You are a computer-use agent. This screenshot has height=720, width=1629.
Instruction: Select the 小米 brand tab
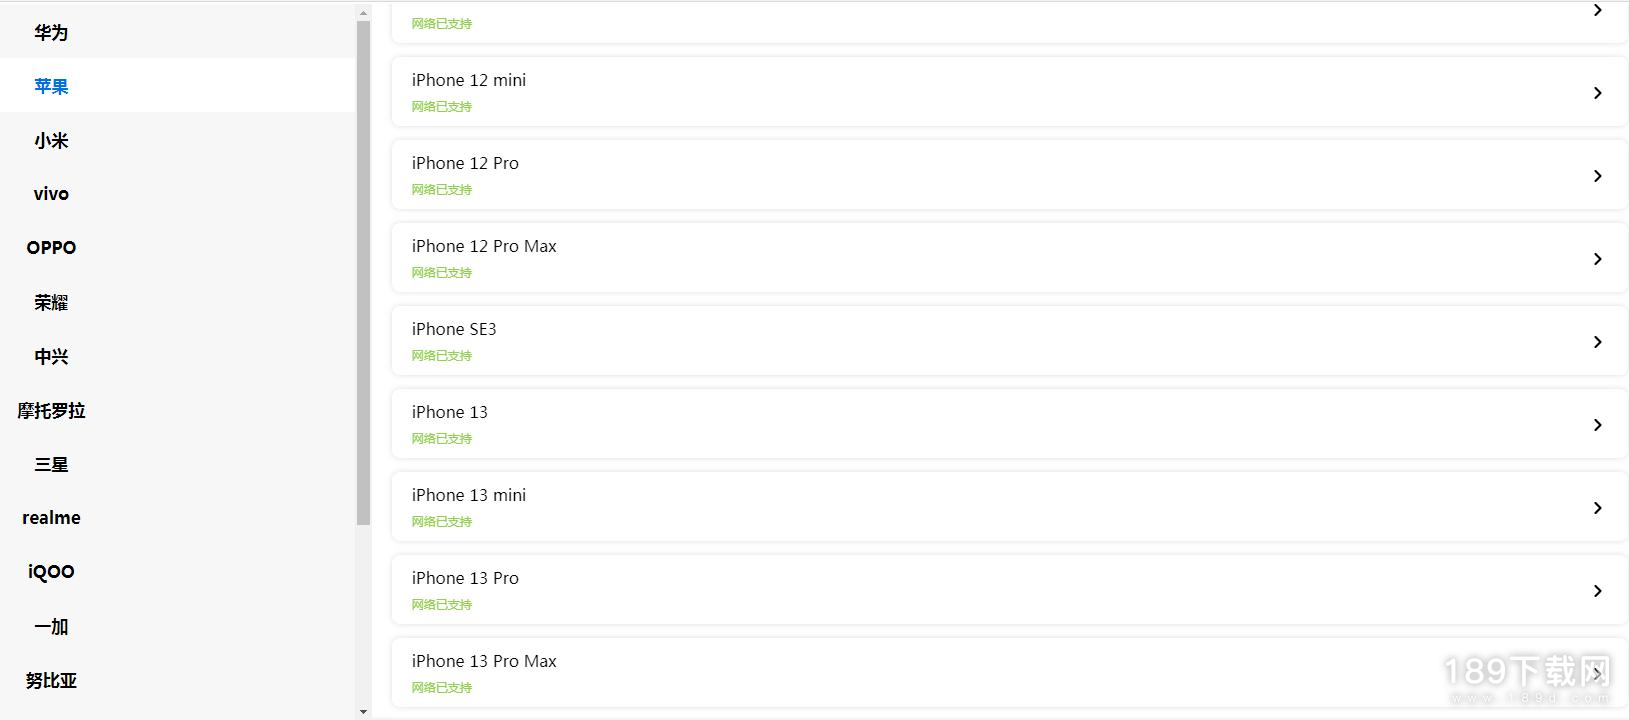coord(51,140)
